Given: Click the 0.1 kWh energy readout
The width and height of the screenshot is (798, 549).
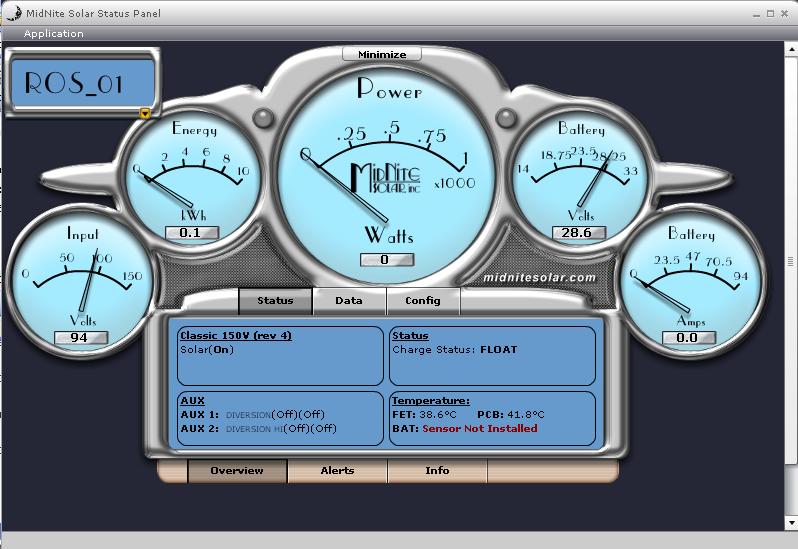Looking at the screenshot, I should [192, 233].
